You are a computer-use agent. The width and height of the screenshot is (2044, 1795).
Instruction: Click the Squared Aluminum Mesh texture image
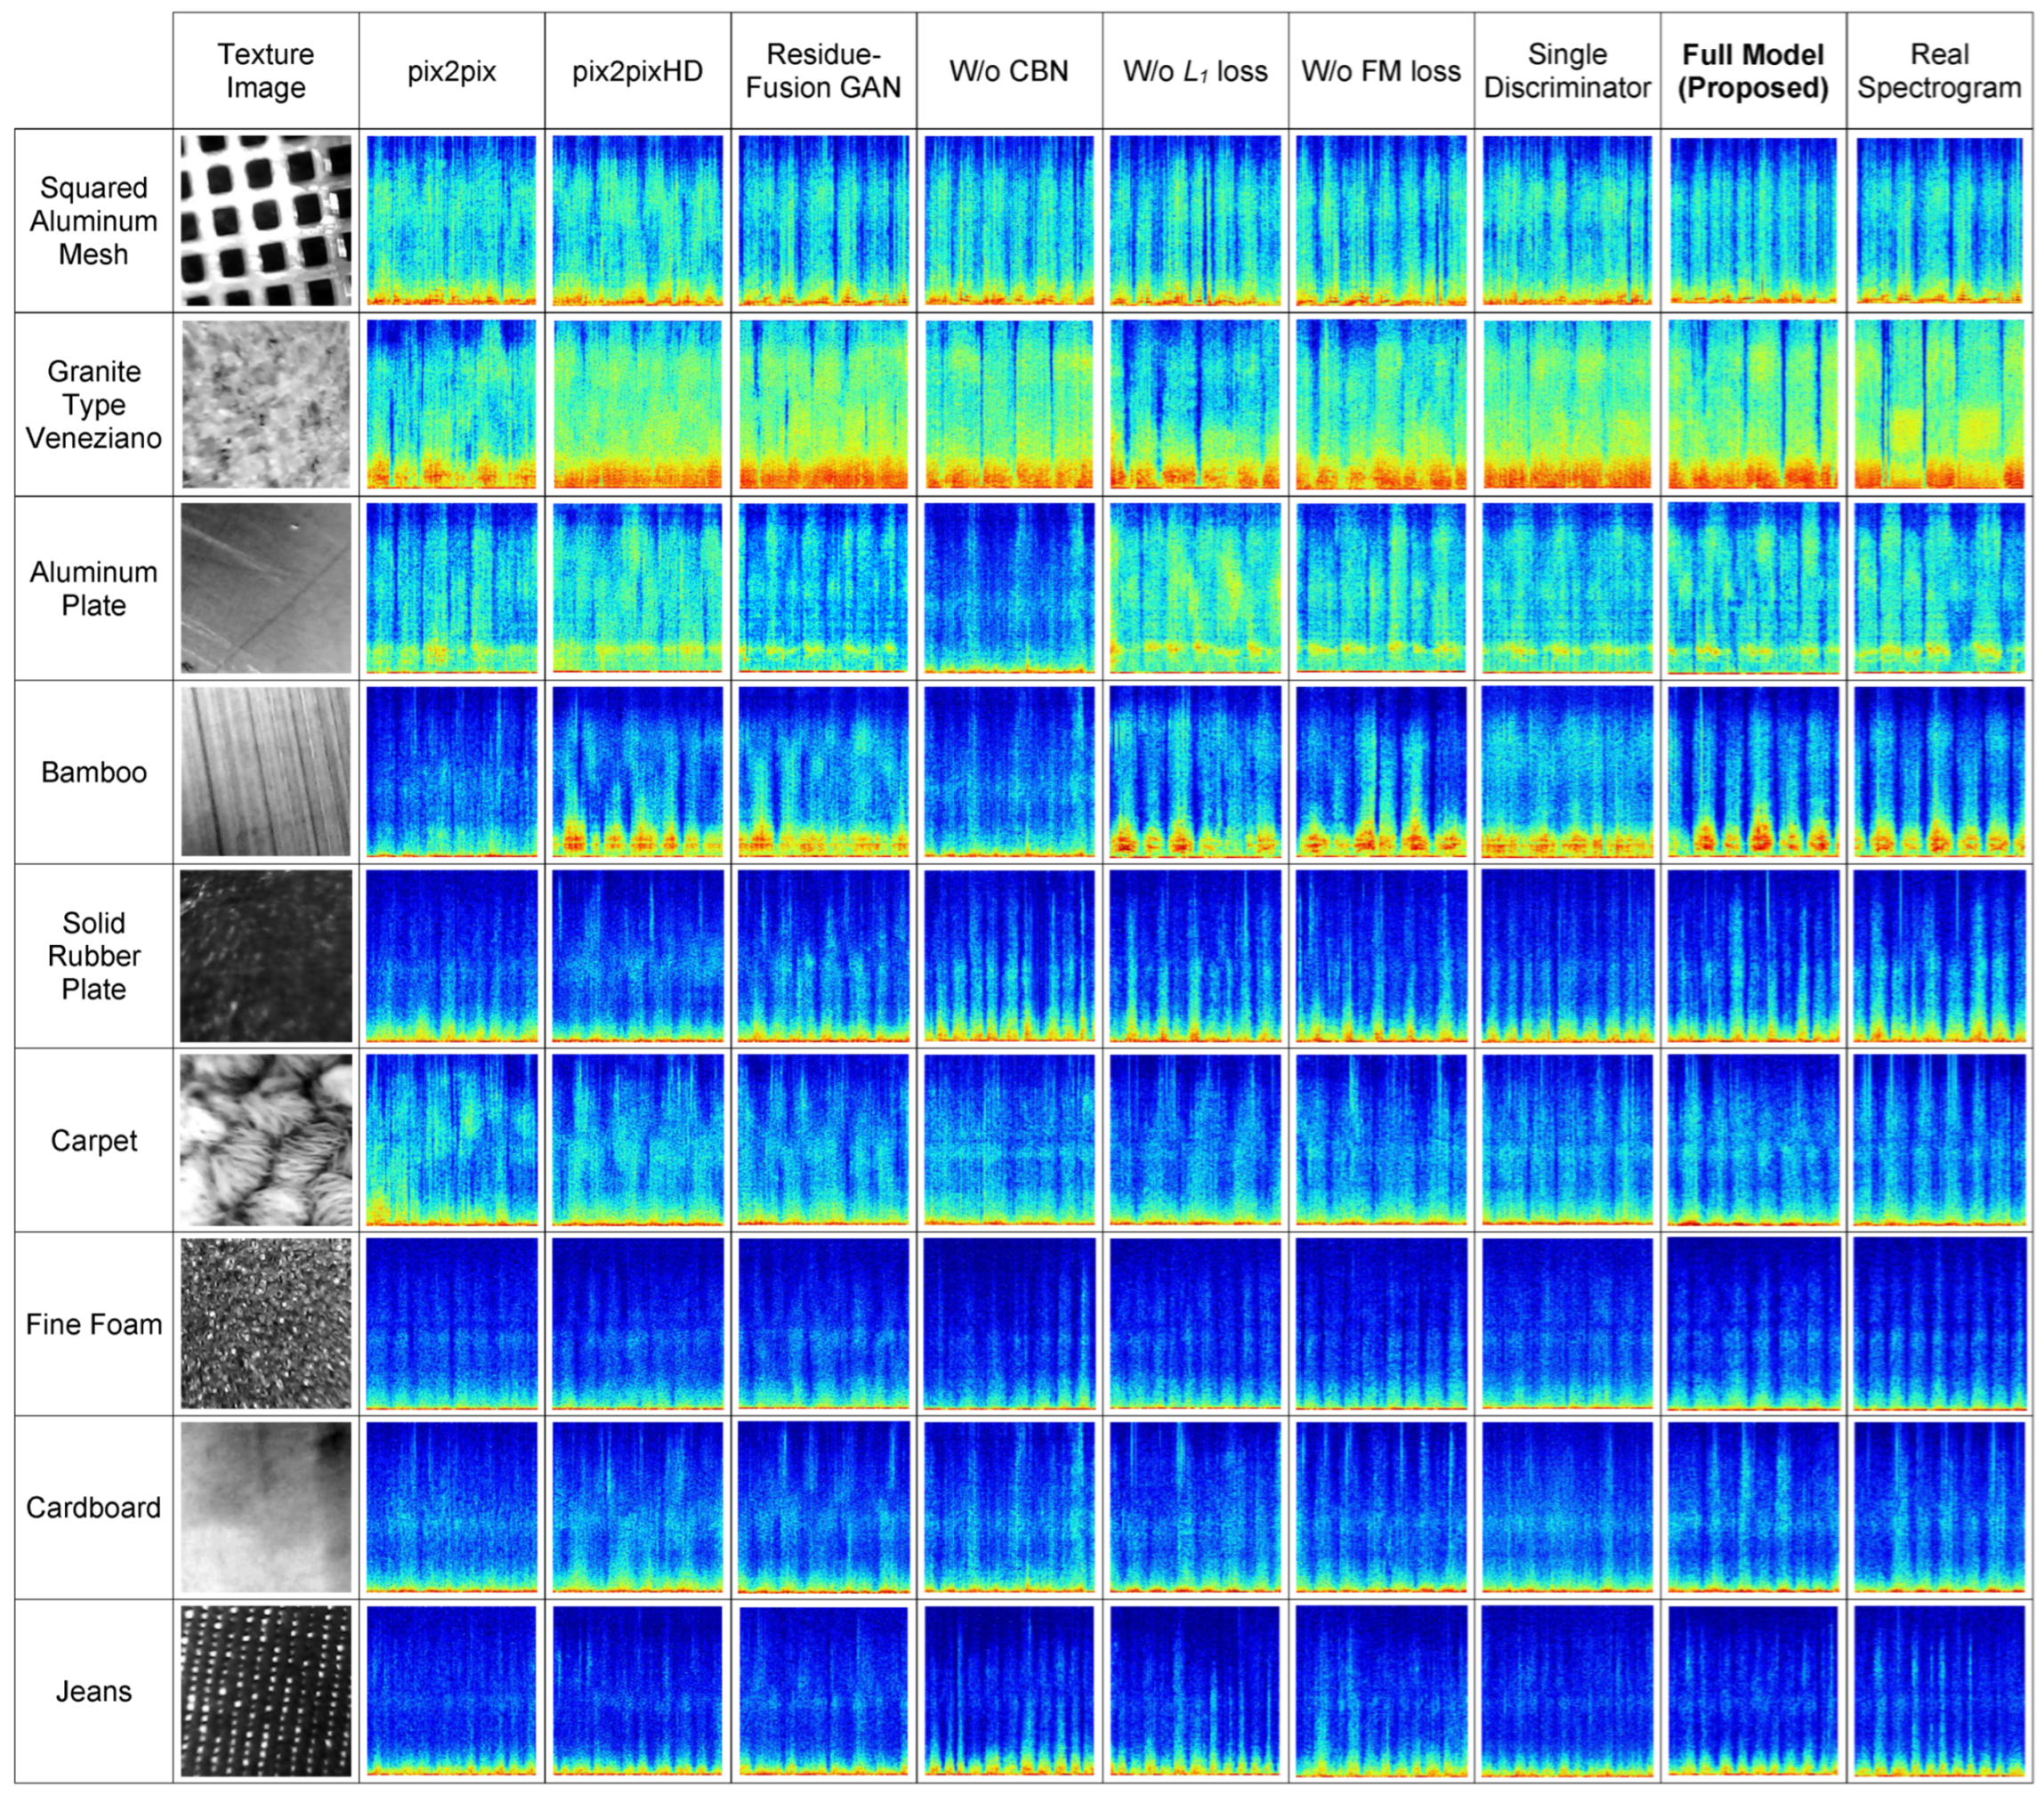[x=266, y=221]
